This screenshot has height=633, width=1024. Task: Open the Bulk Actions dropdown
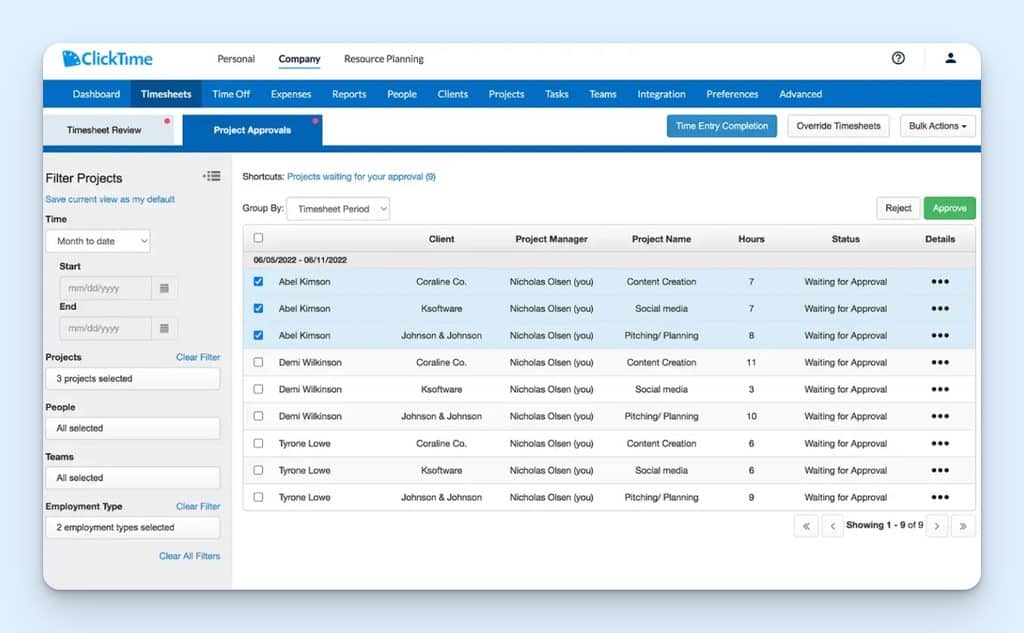pyautogui.click(x=937, y=126)
